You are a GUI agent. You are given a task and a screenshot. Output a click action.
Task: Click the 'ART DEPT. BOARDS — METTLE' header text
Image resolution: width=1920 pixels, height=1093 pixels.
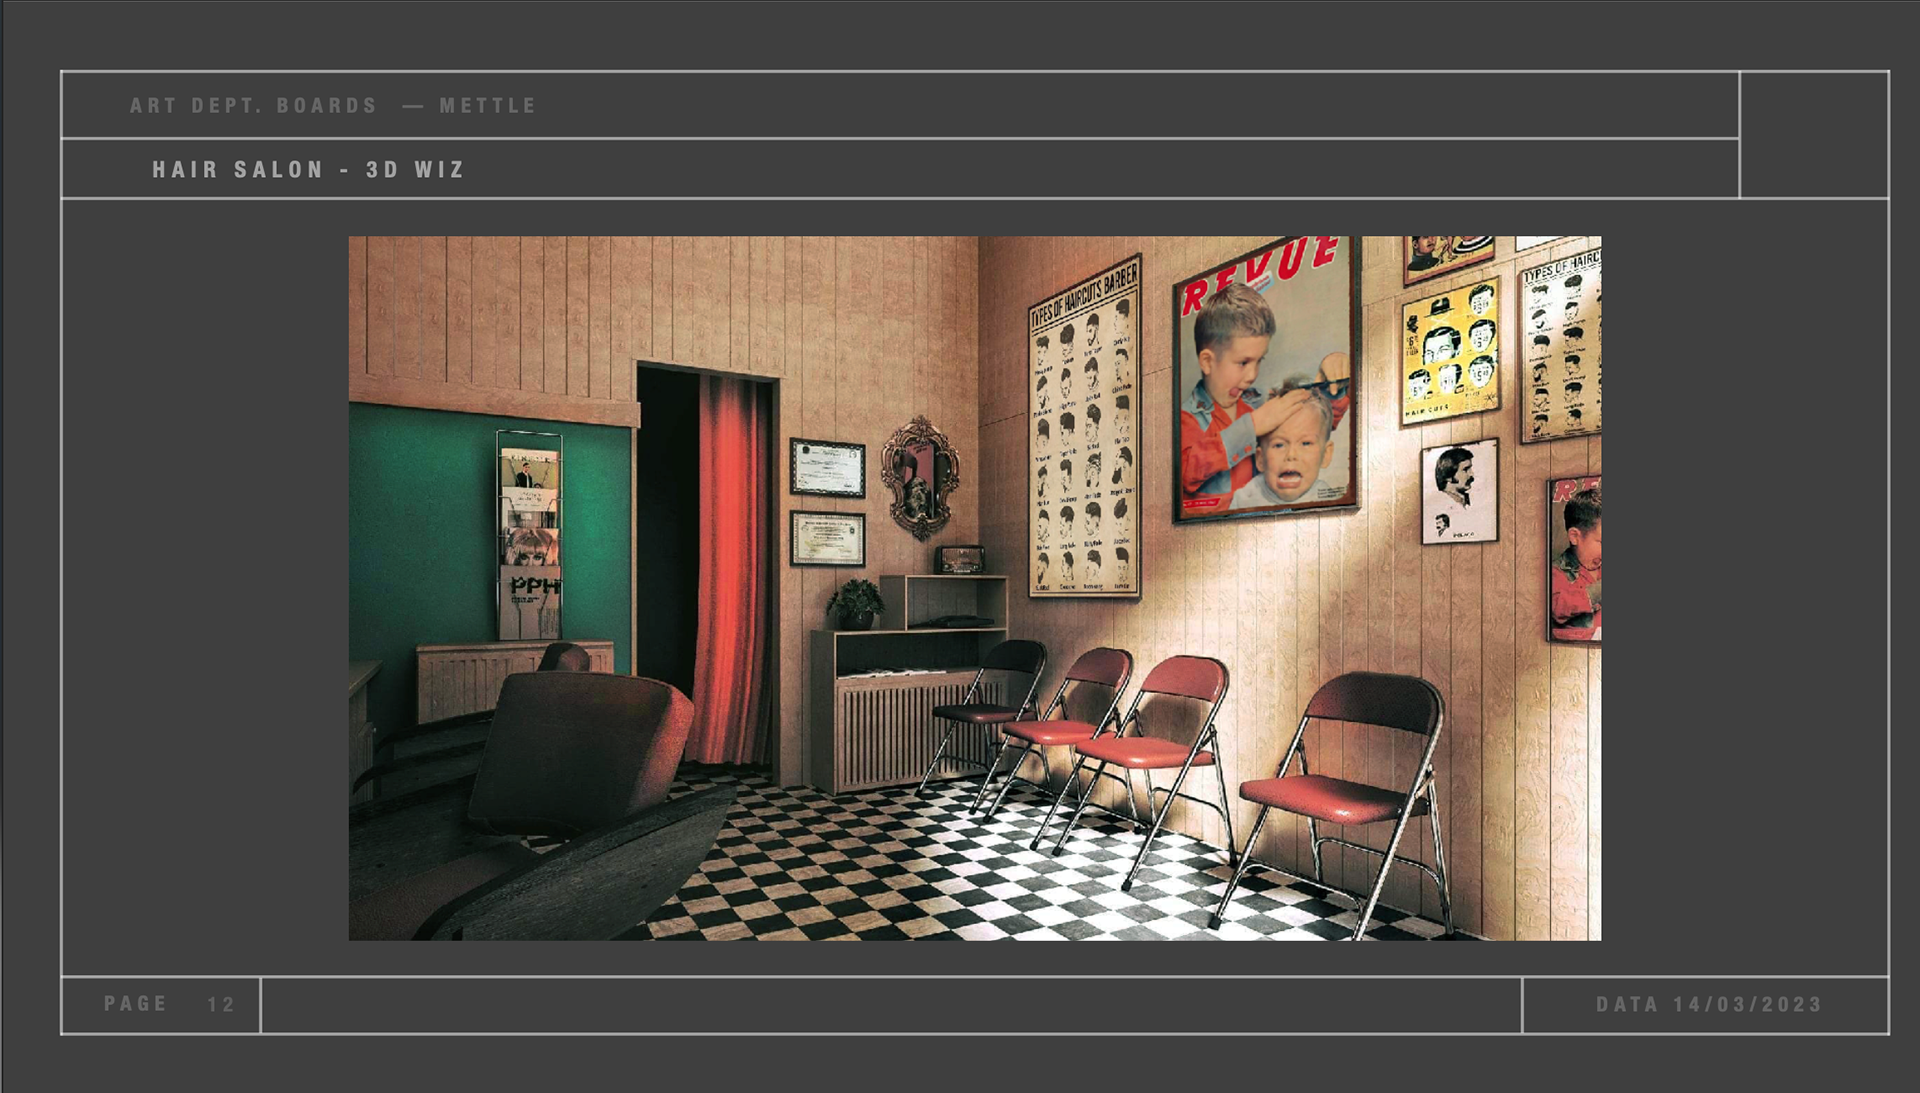point(333,105)
